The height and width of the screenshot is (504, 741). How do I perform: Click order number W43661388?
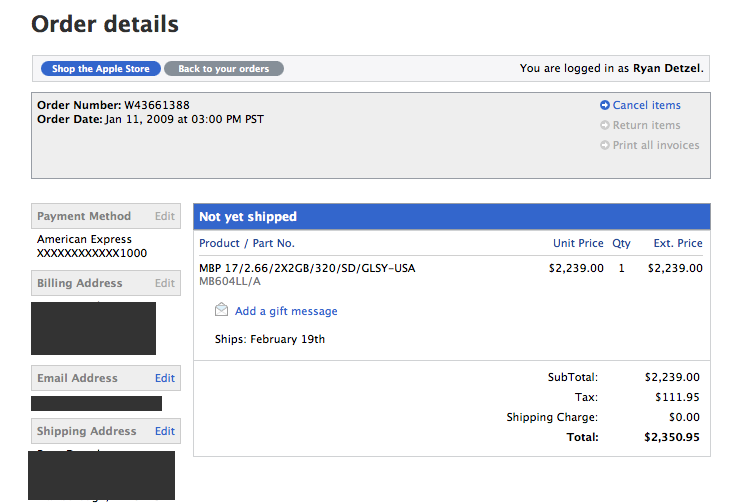click(x=156, y=105)
